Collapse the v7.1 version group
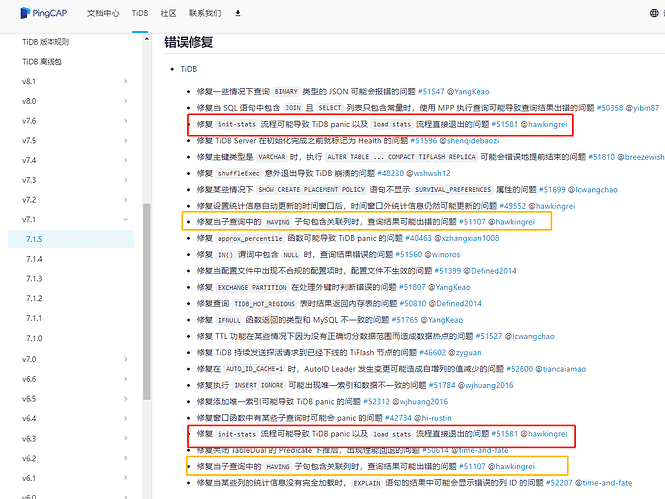Viewport: 665px width, 499px height. 126,220
